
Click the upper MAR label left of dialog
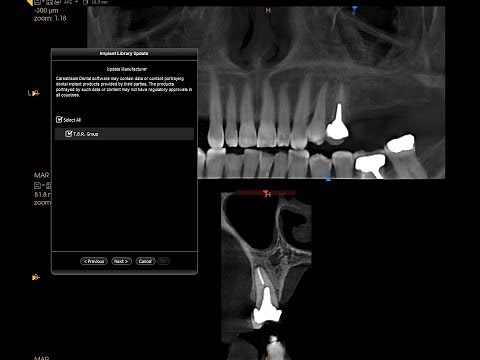pos(42,175)
